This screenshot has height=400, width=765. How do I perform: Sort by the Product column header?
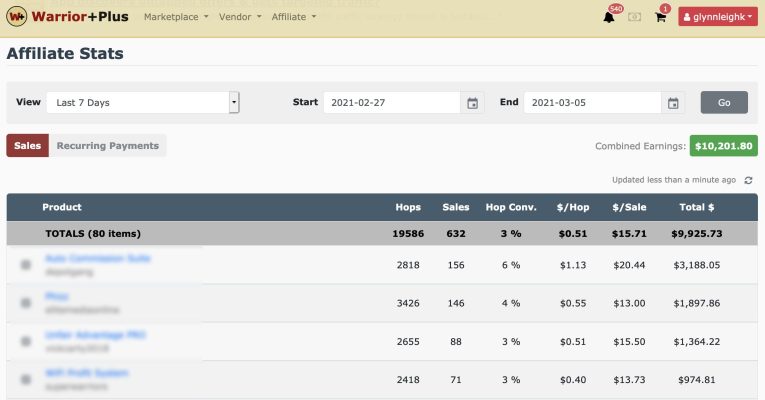pyautogui.click(x=62, y=207)
